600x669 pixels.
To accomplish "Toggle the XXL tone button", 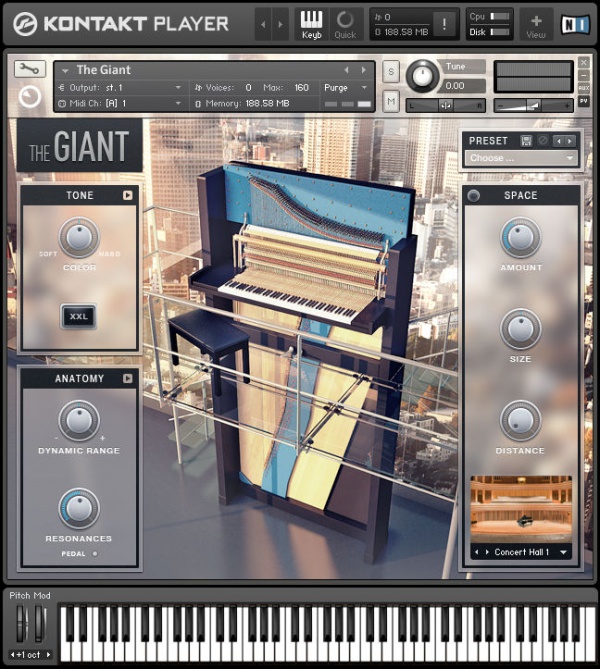I will pyautogui.click(x=79, y=317).
